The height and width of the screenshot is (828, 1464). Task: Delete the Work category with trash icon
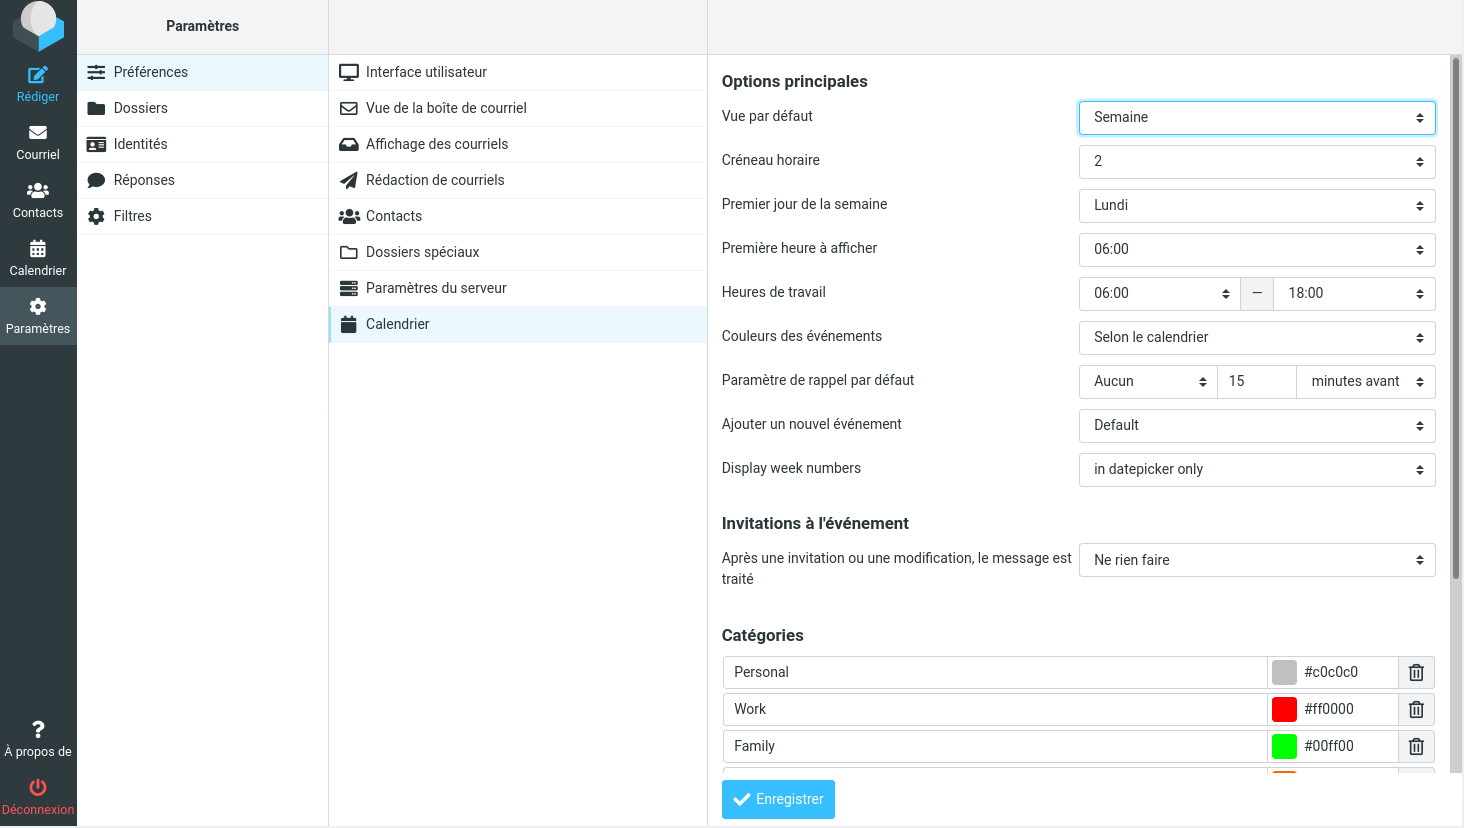1416,710
